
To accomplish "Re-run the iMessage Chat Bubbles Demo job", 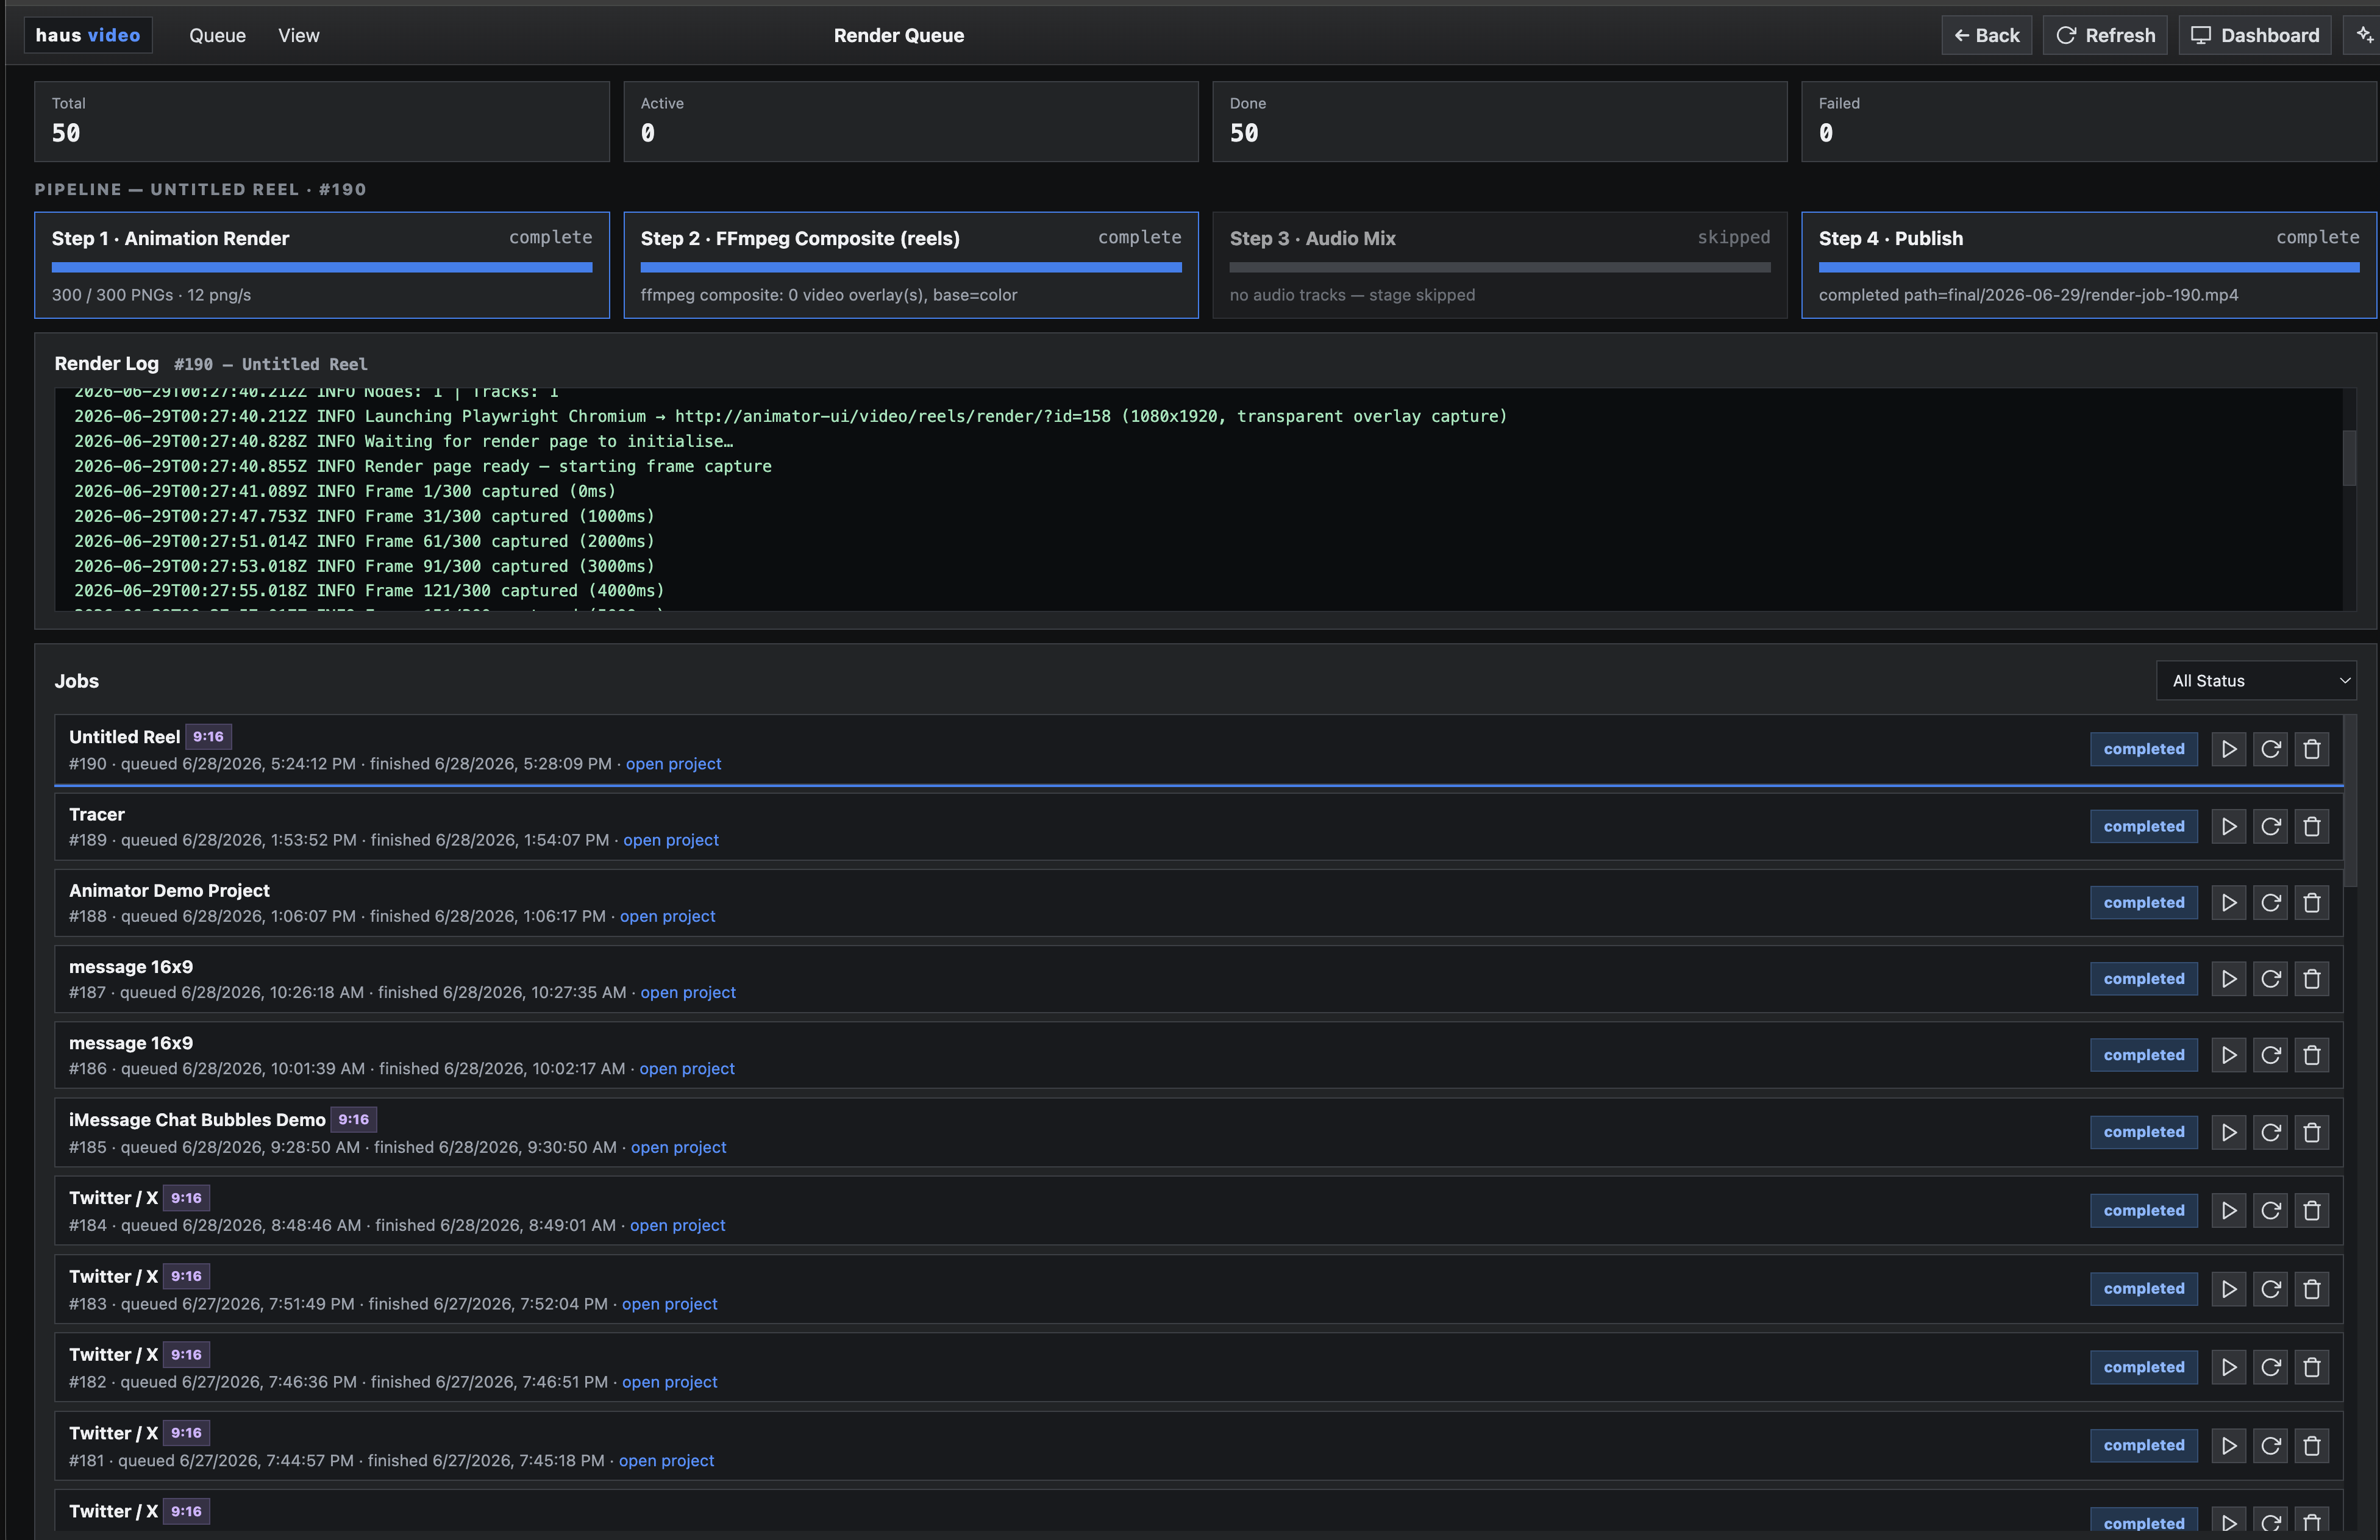I will click(2271, 1132).
